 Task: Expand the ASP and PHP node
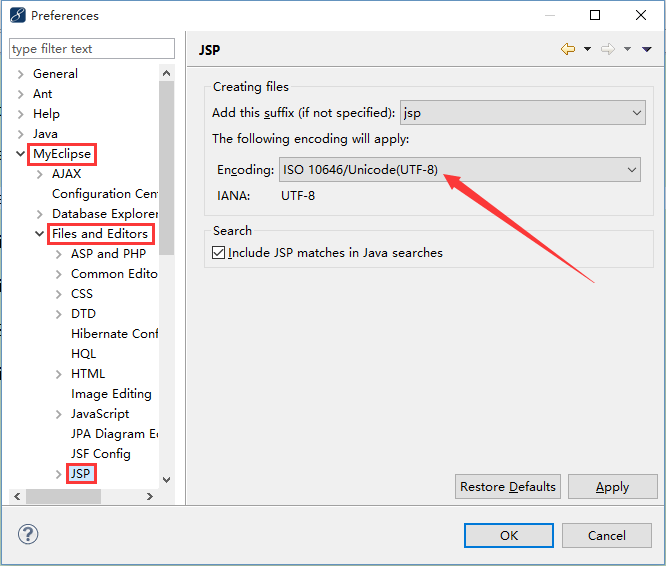tap(59, 254)
